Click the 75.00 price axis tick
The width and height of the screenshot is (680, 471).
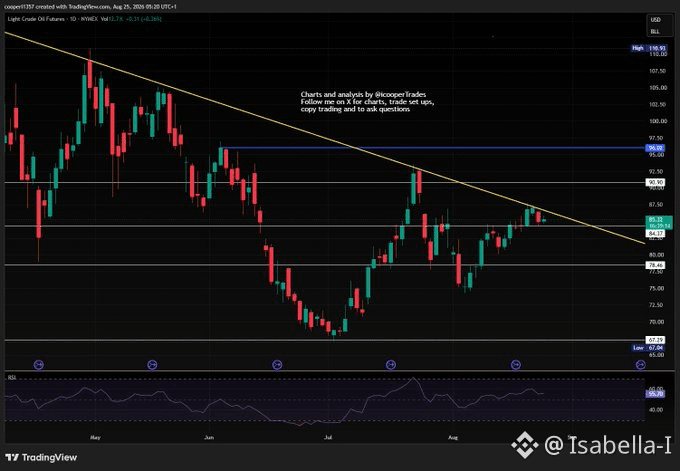tap(658, 288)
